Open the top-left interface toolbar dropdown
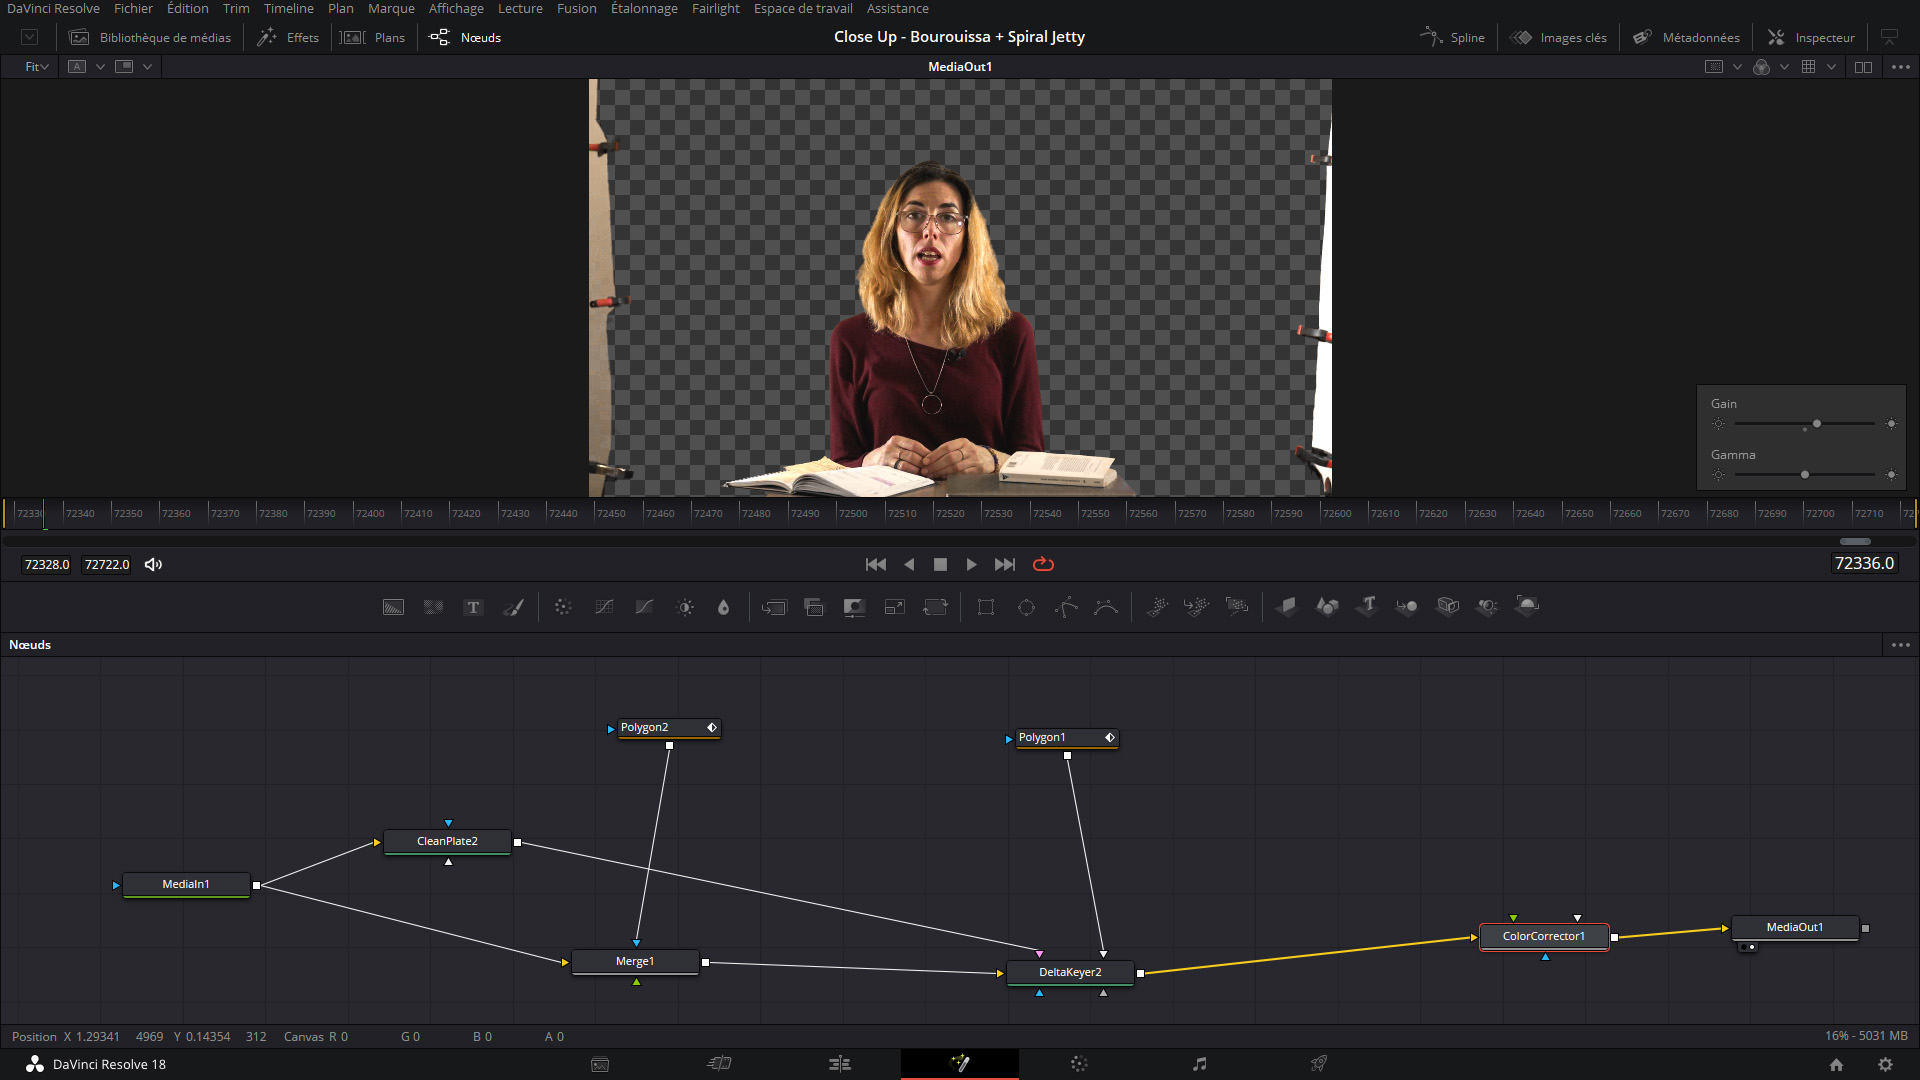1920x1080 pixels. click(x=30, y=37)
